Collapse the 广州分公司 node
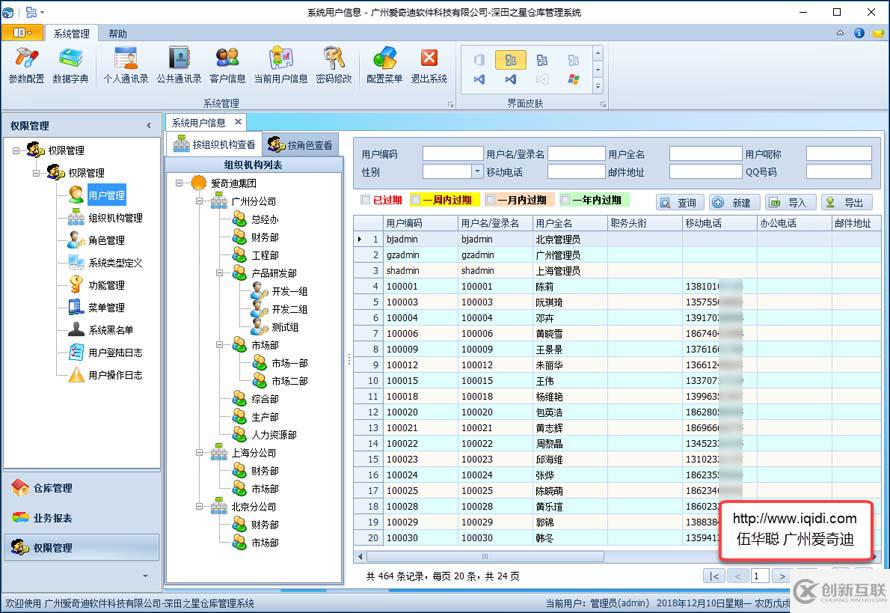The image size is (890, 613). tap(199, 201)
